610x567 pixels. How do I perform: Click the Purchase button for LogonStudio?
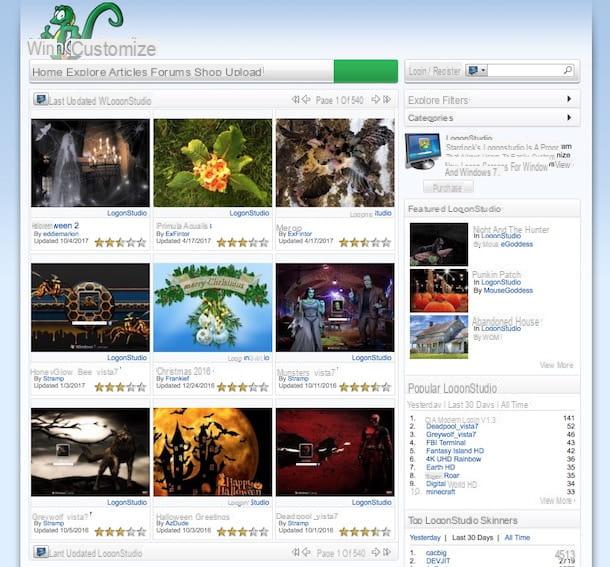[448, 188]
